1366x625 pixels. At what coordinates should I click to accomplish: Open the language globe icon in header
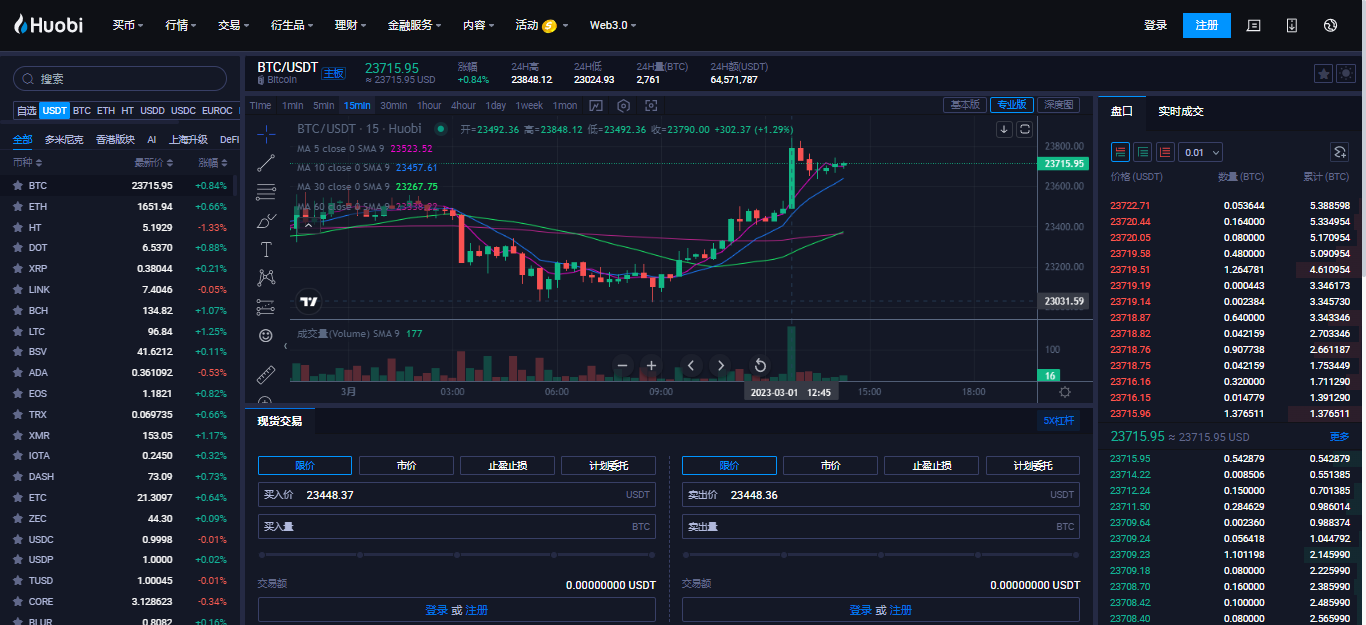coord(1330,25)
